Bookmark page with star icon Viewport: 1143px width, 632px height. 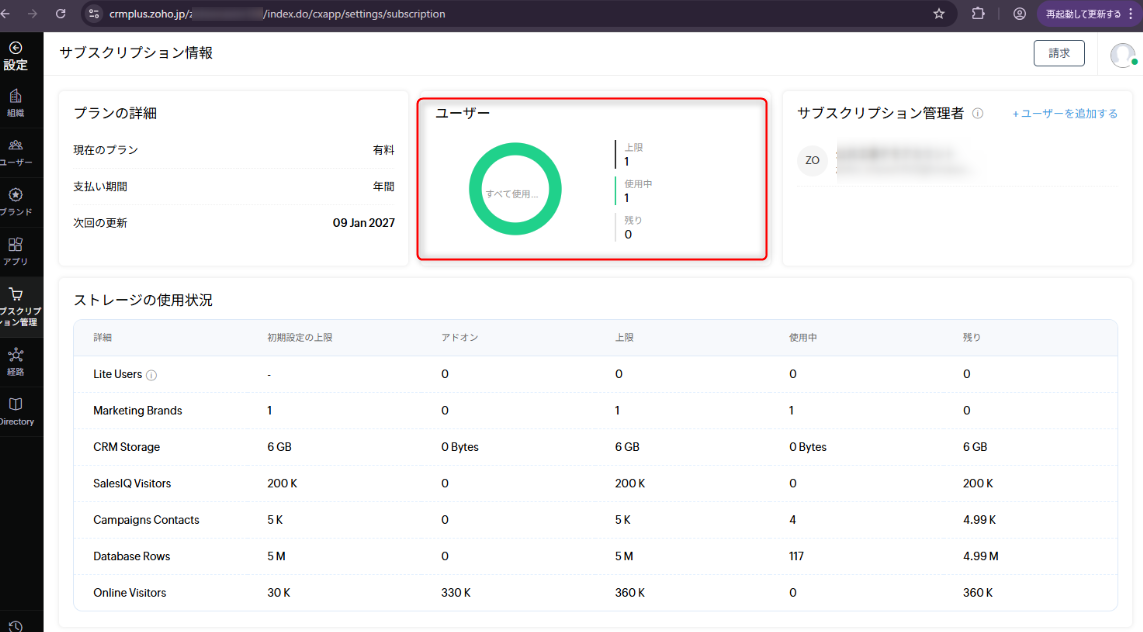[x=939, y=14]
